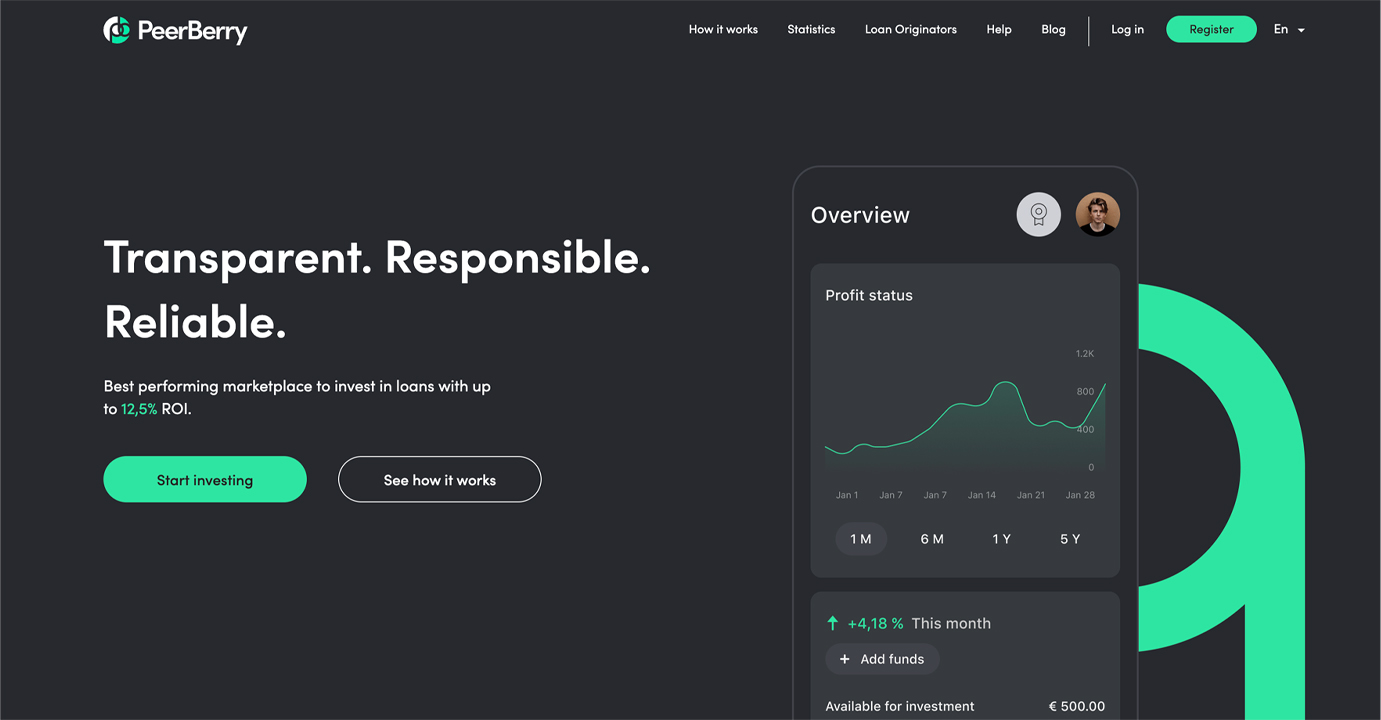Open the user profile avatar photo
Viewport: 1381px width, 720px height.
click(1097, 215)
